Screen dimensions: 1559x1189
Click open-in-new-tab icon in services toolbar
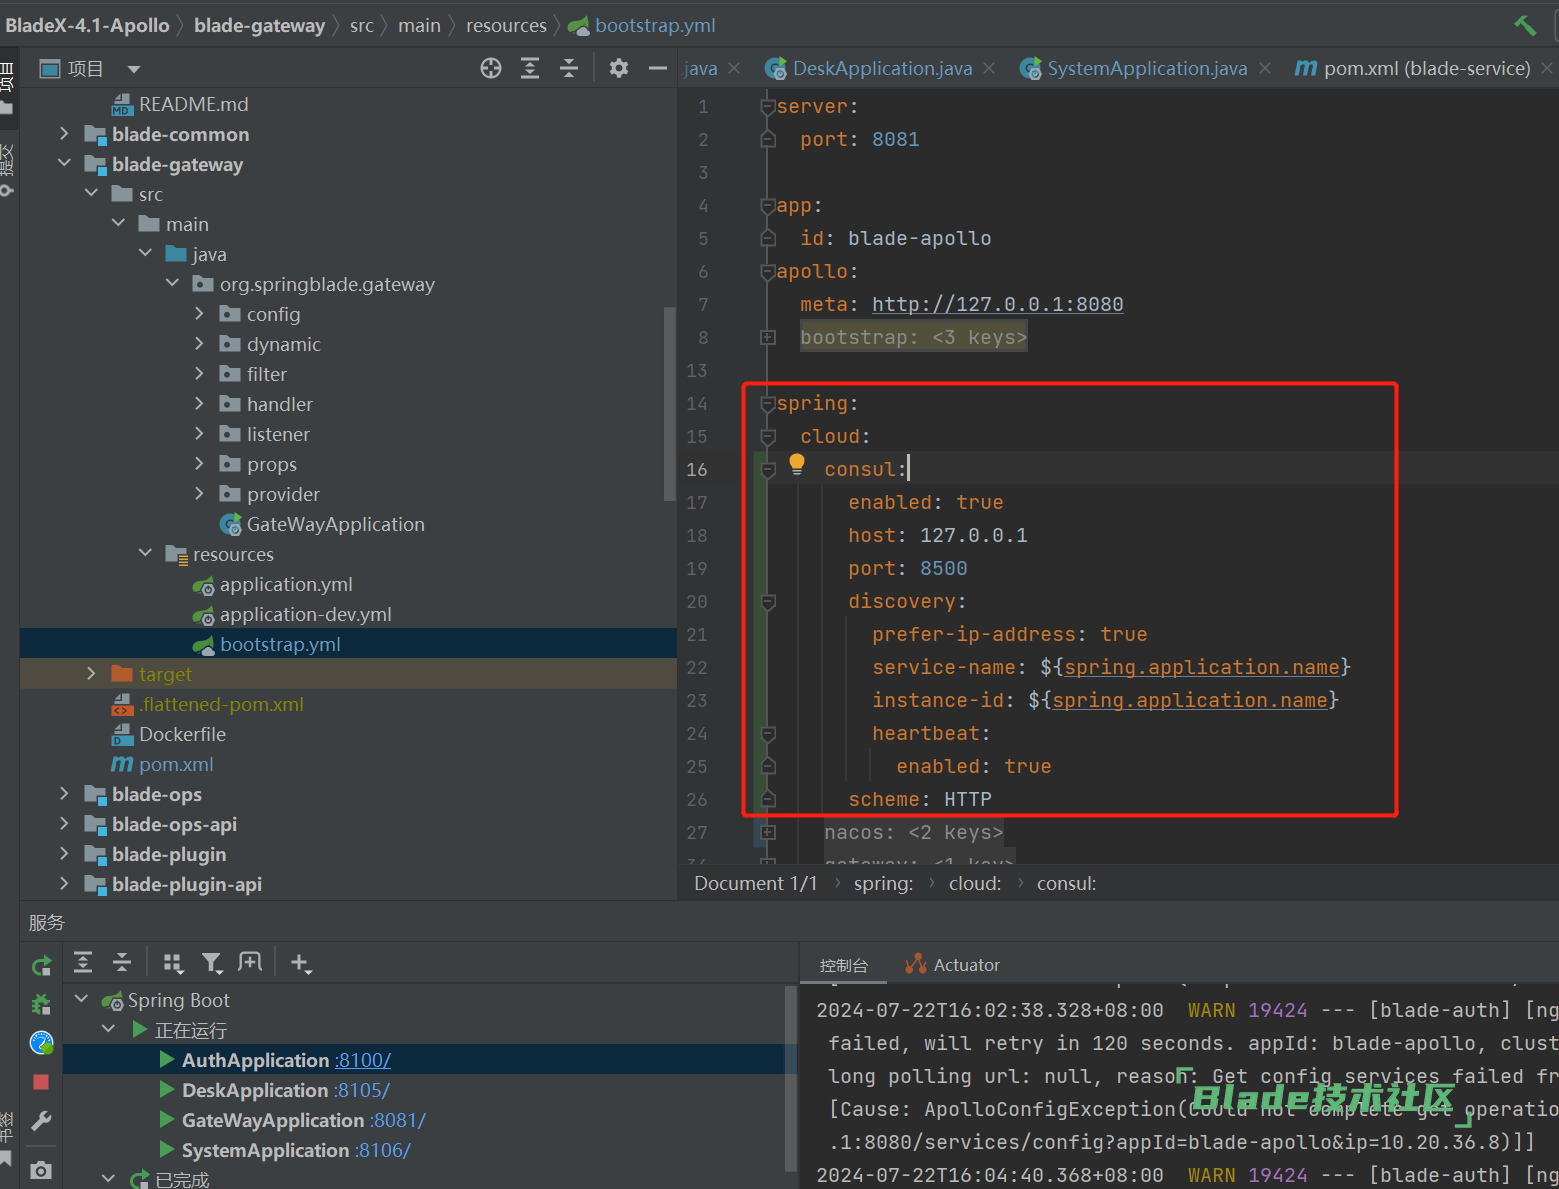point(250,962)
